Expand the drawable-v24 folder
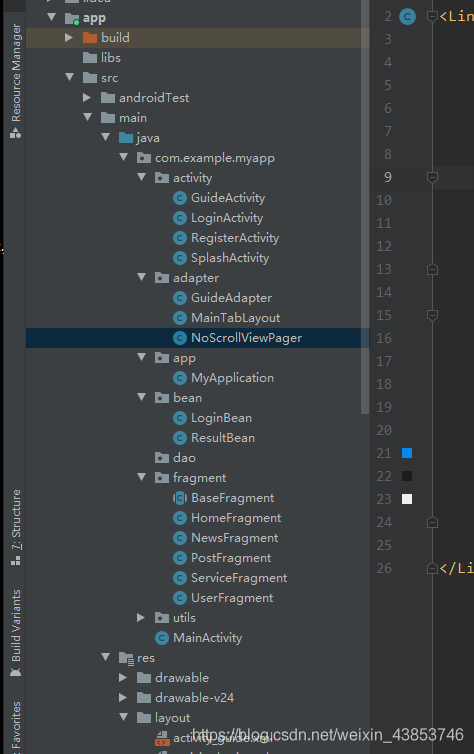474x754 pixels. click(x=123, y=697)
